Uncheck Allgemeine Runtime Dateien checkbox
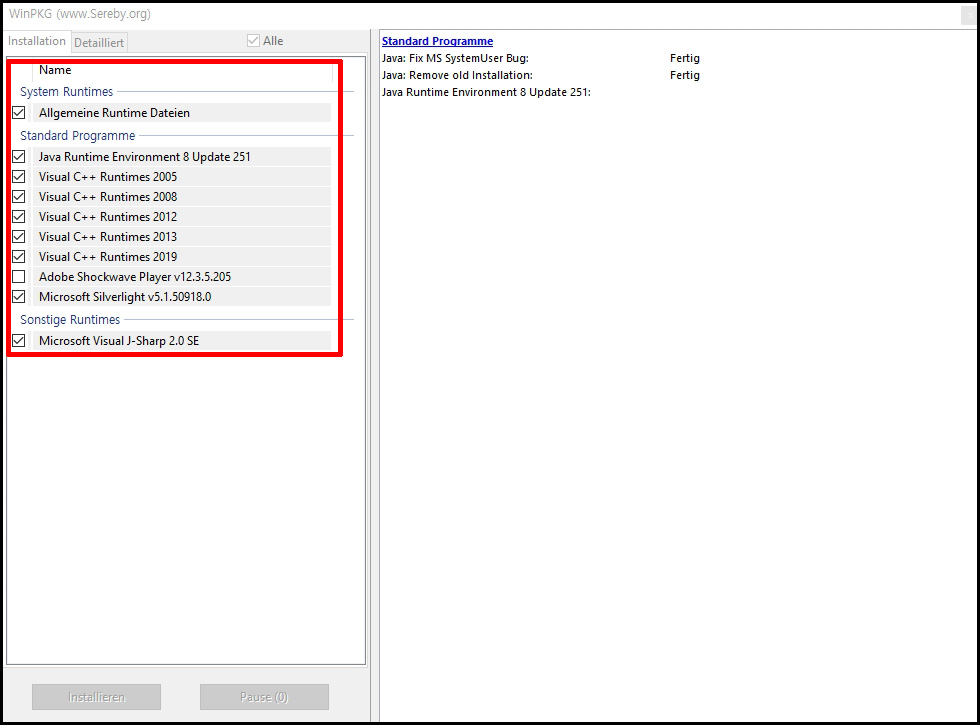 (19, 112)
